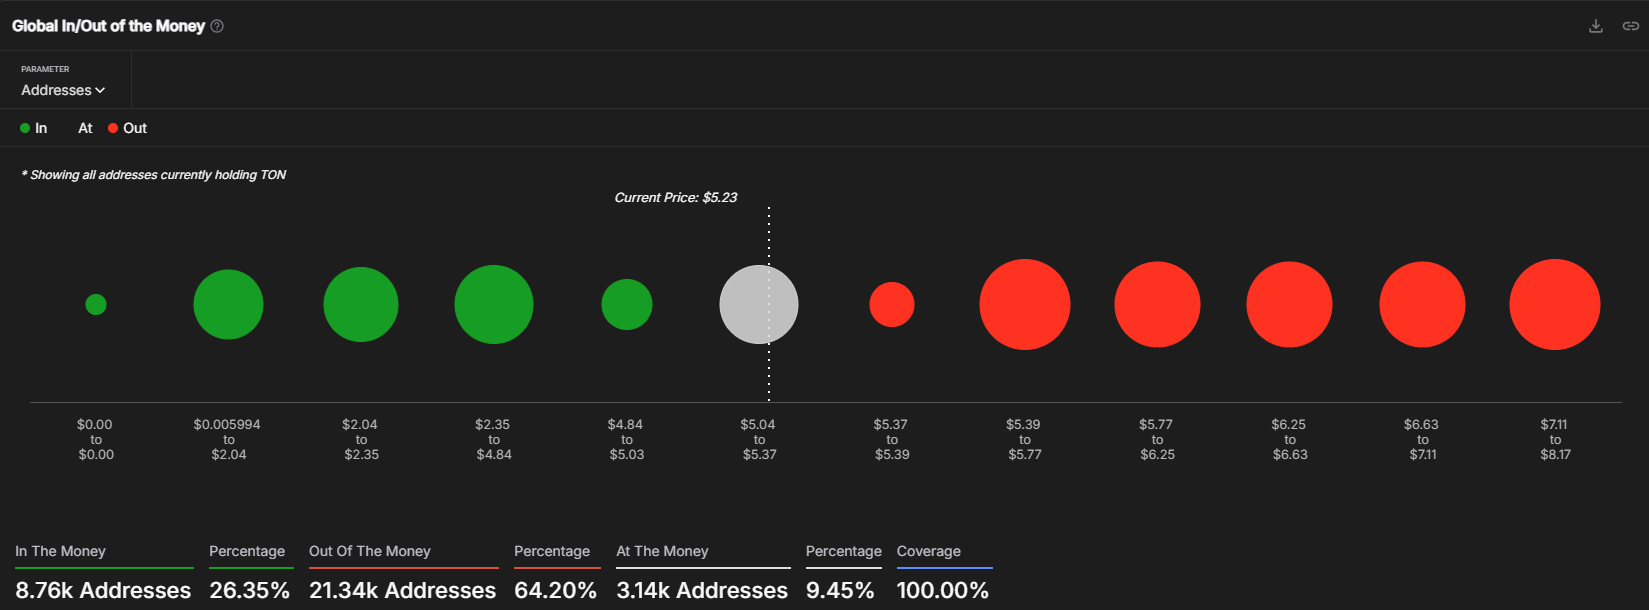Click the 64.20% percentage value

(x=556, y=590)
